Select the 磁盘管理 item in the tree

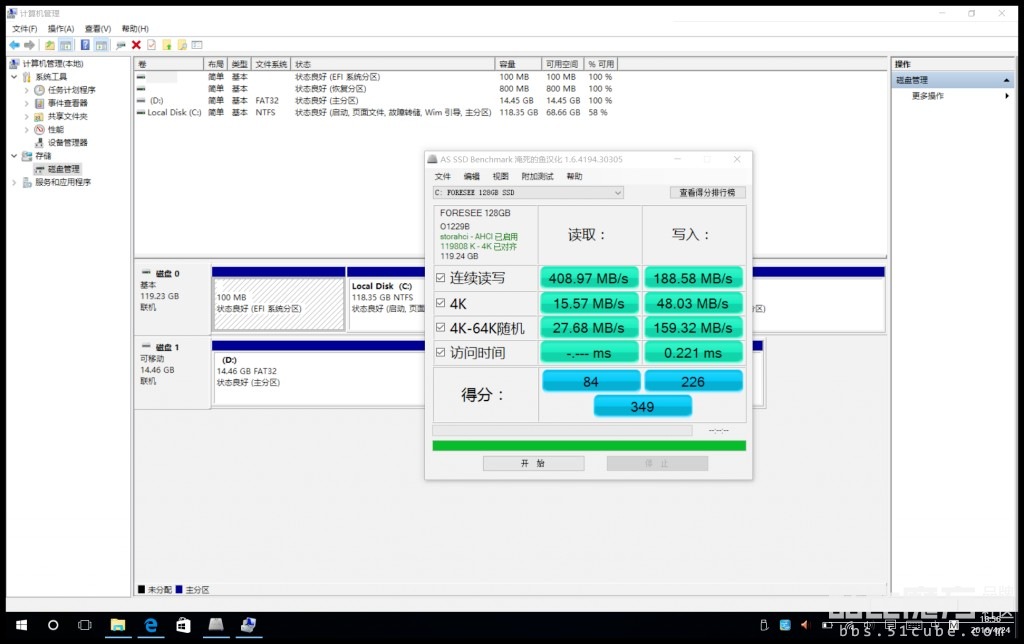point(63,168)
